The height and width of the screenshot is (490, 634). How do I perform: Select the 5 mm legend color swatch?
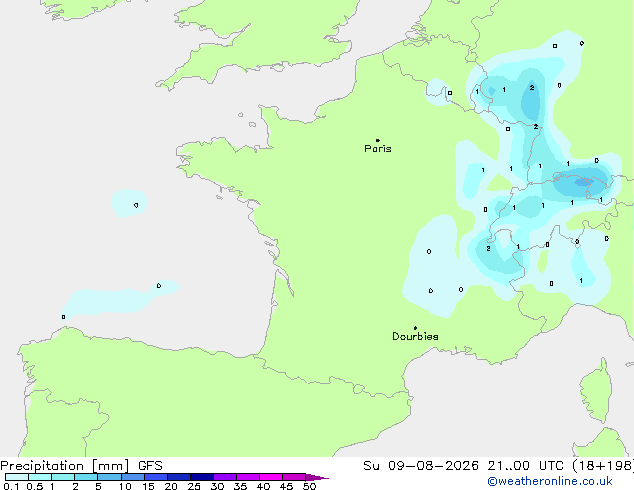[109, 477]
